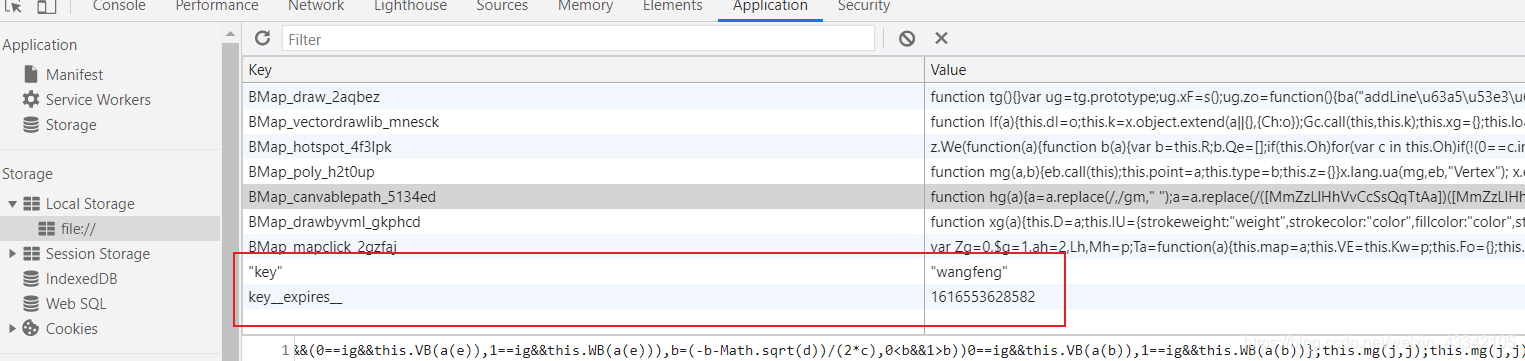Select the Local Storage item
1525x361 pixels.
point(90,203)
